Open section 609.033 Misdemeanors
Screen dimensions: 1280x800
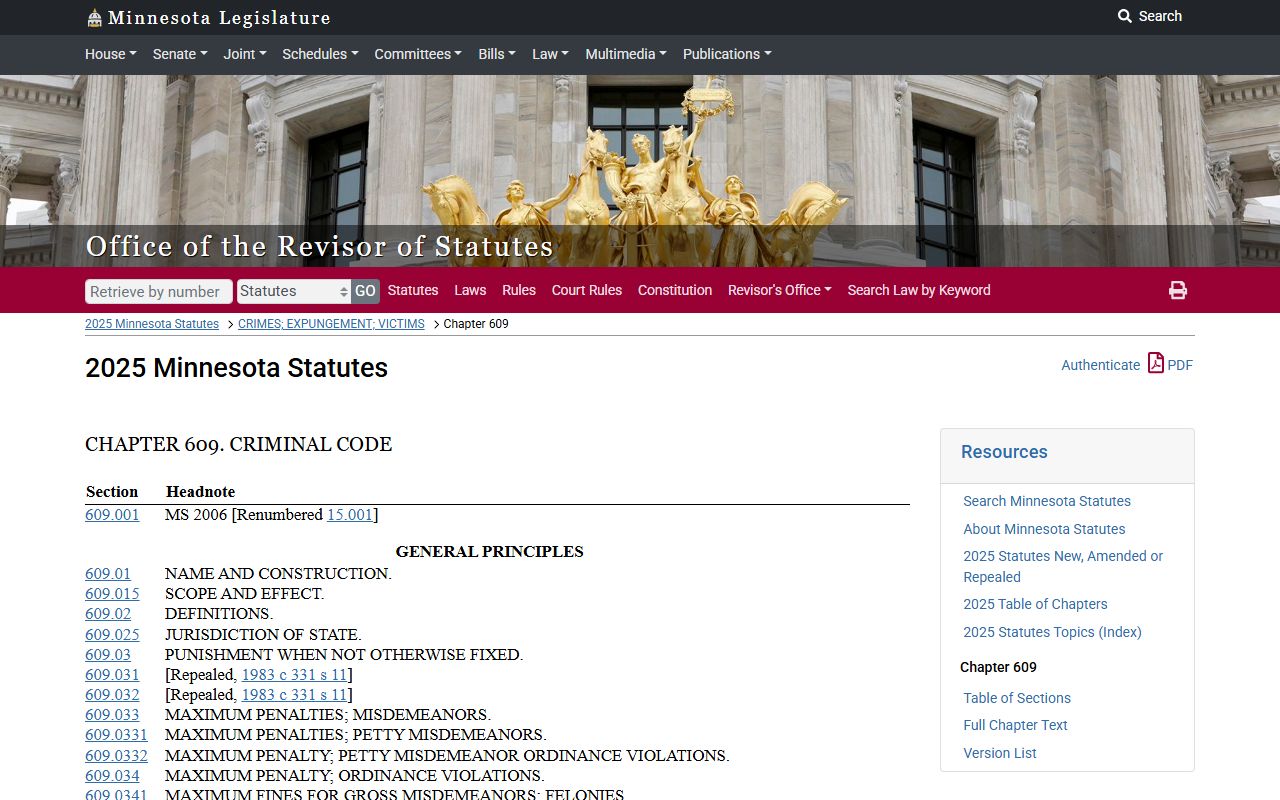pyautogui.click(x=112, y=715)
